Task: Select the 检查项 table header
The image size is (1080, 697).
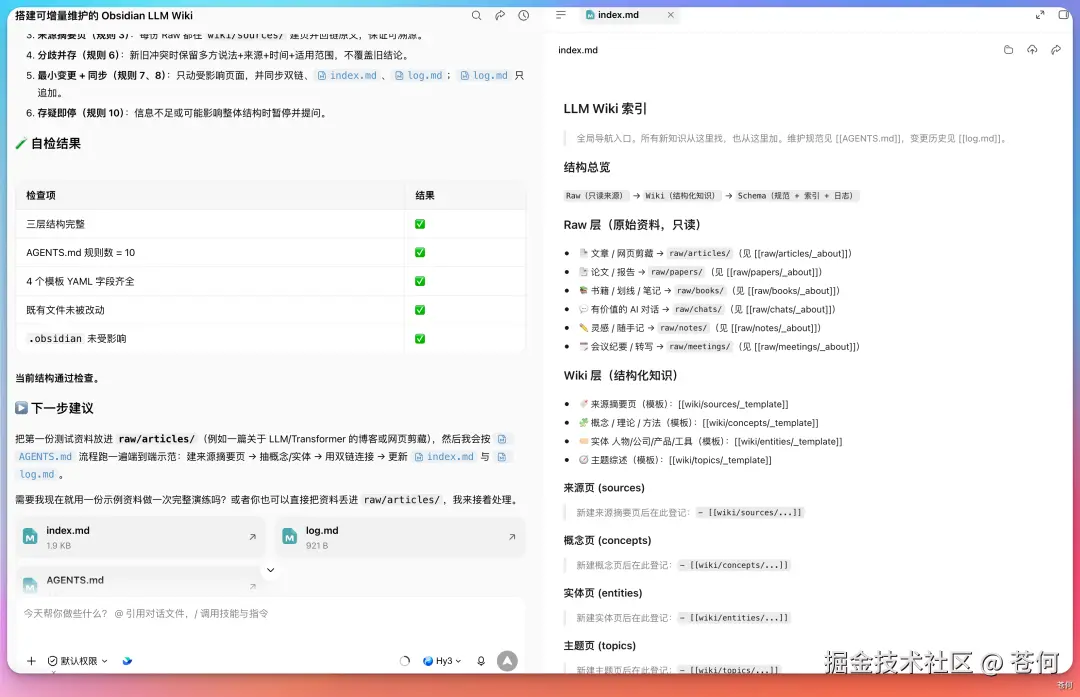Action: (x=41, y=196)
